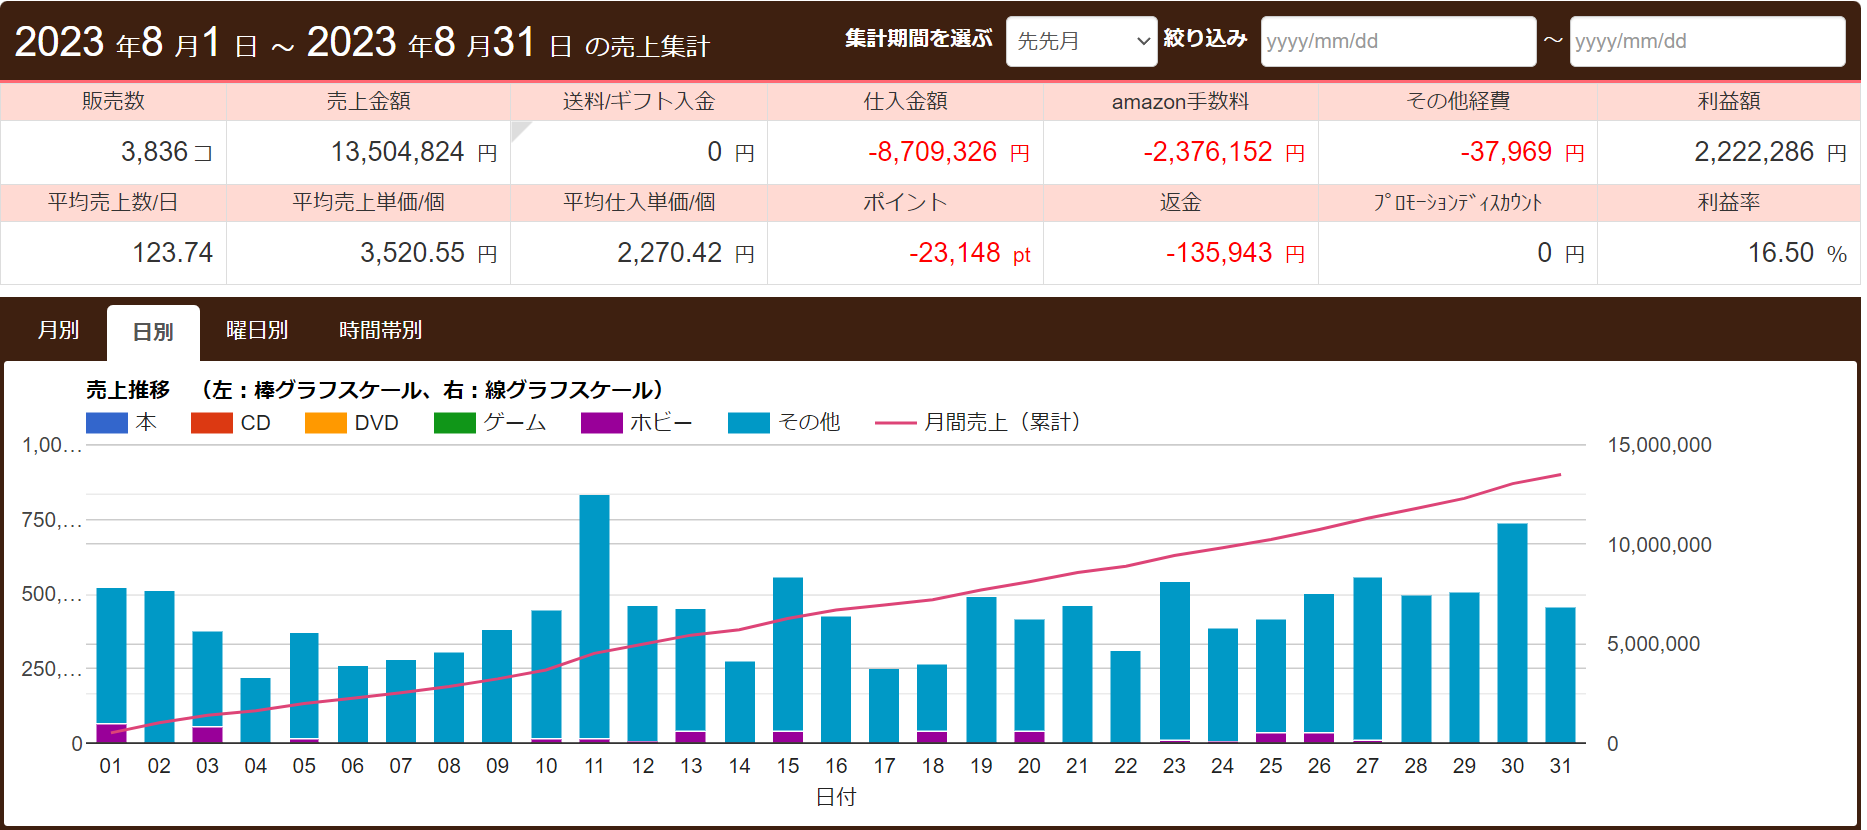Switch to the 月別 tab
The image size is (1867, 830).
[58, 330]
